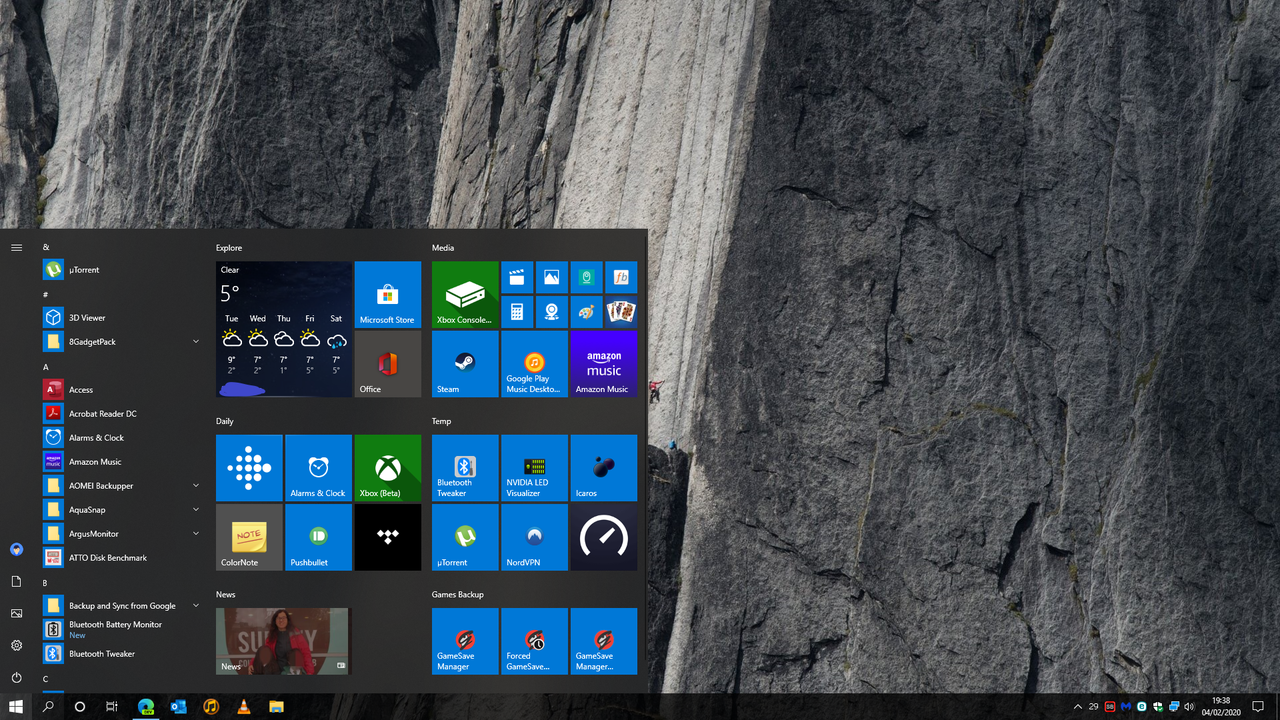The image size is (1280, 720).
Task: Click the Games Backup group title
Action: (x=458, y=595)
